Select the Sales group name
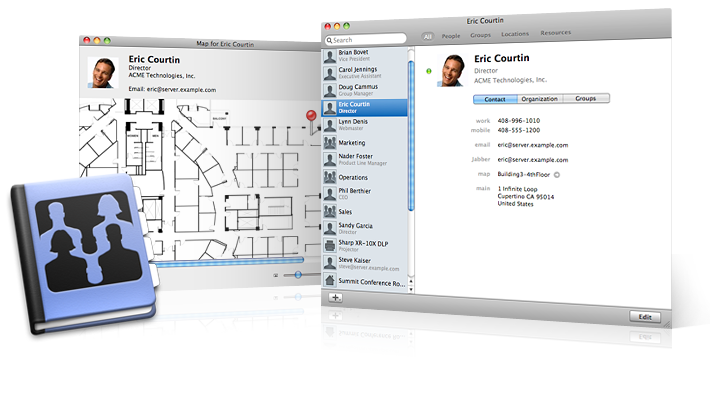 coord(345,212)
